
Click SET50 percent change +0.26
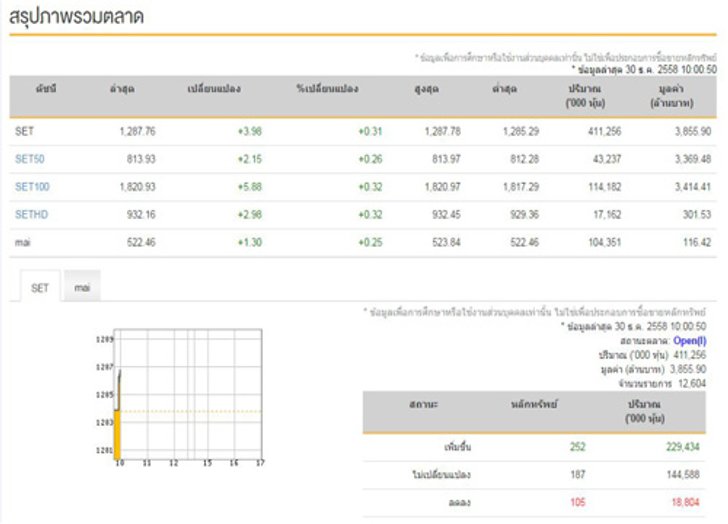(370, 159)
